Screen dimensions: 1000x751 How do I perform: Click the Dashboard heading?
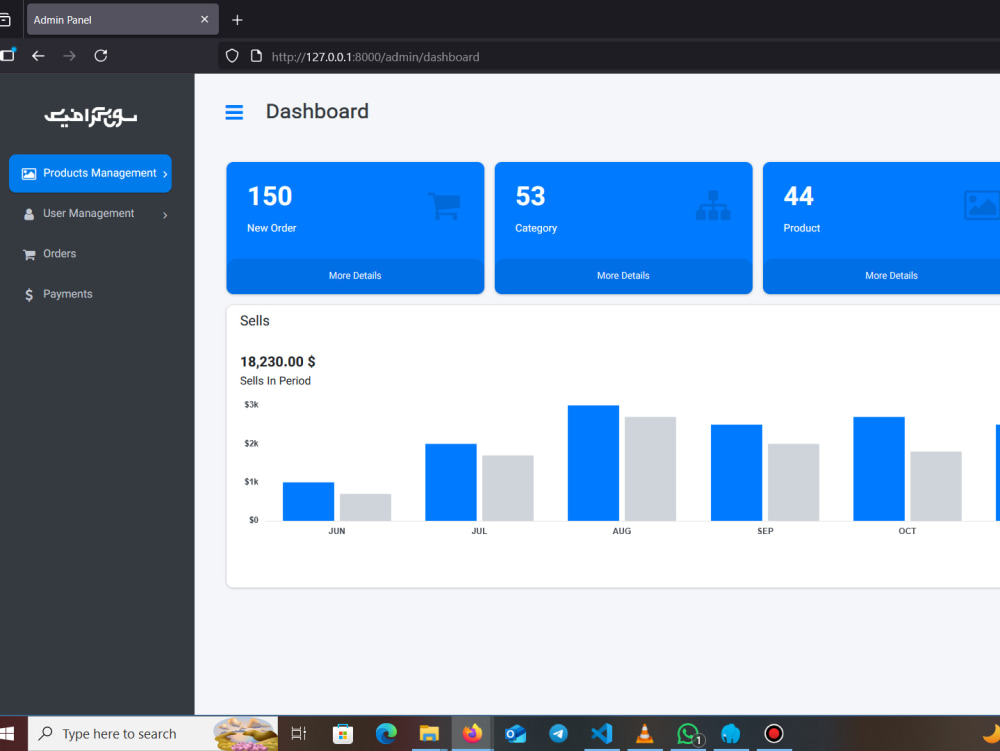(x=317, y=112)
